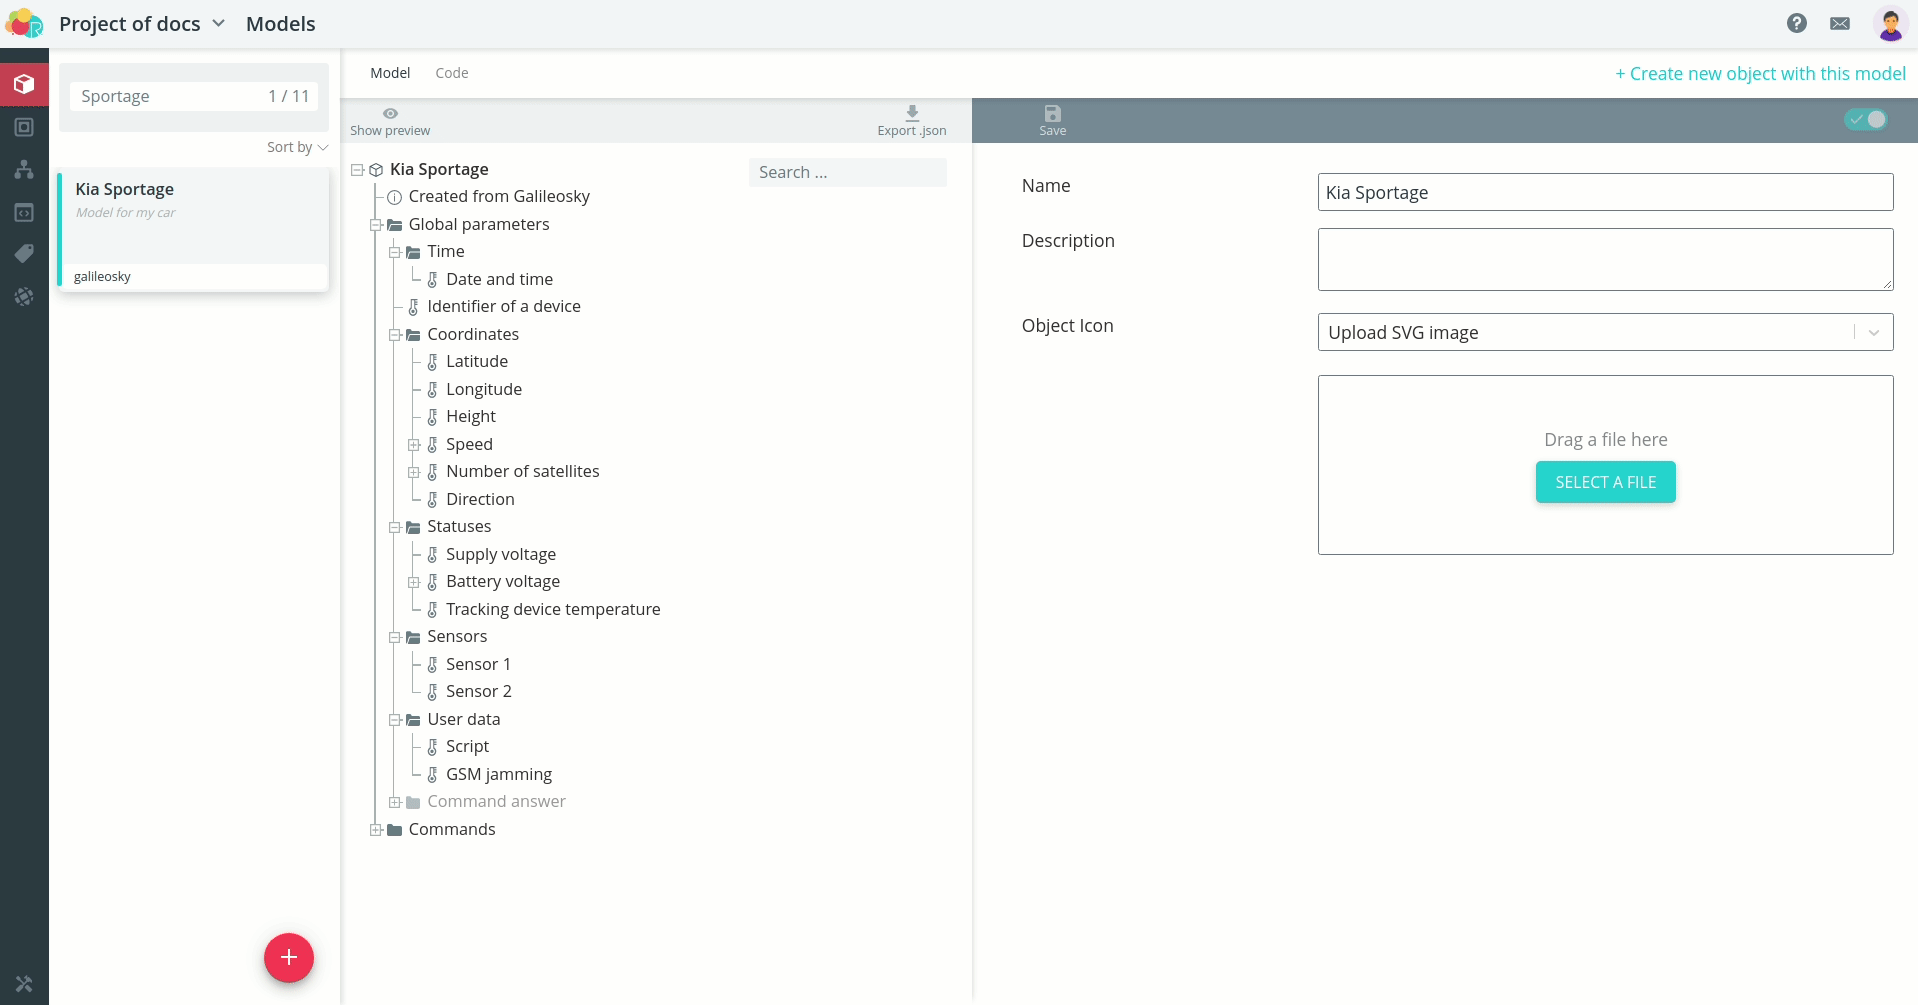Click the red add model button
Image resolution: width=1918 pixels, height=1005 pixels.
click(289, 958)
